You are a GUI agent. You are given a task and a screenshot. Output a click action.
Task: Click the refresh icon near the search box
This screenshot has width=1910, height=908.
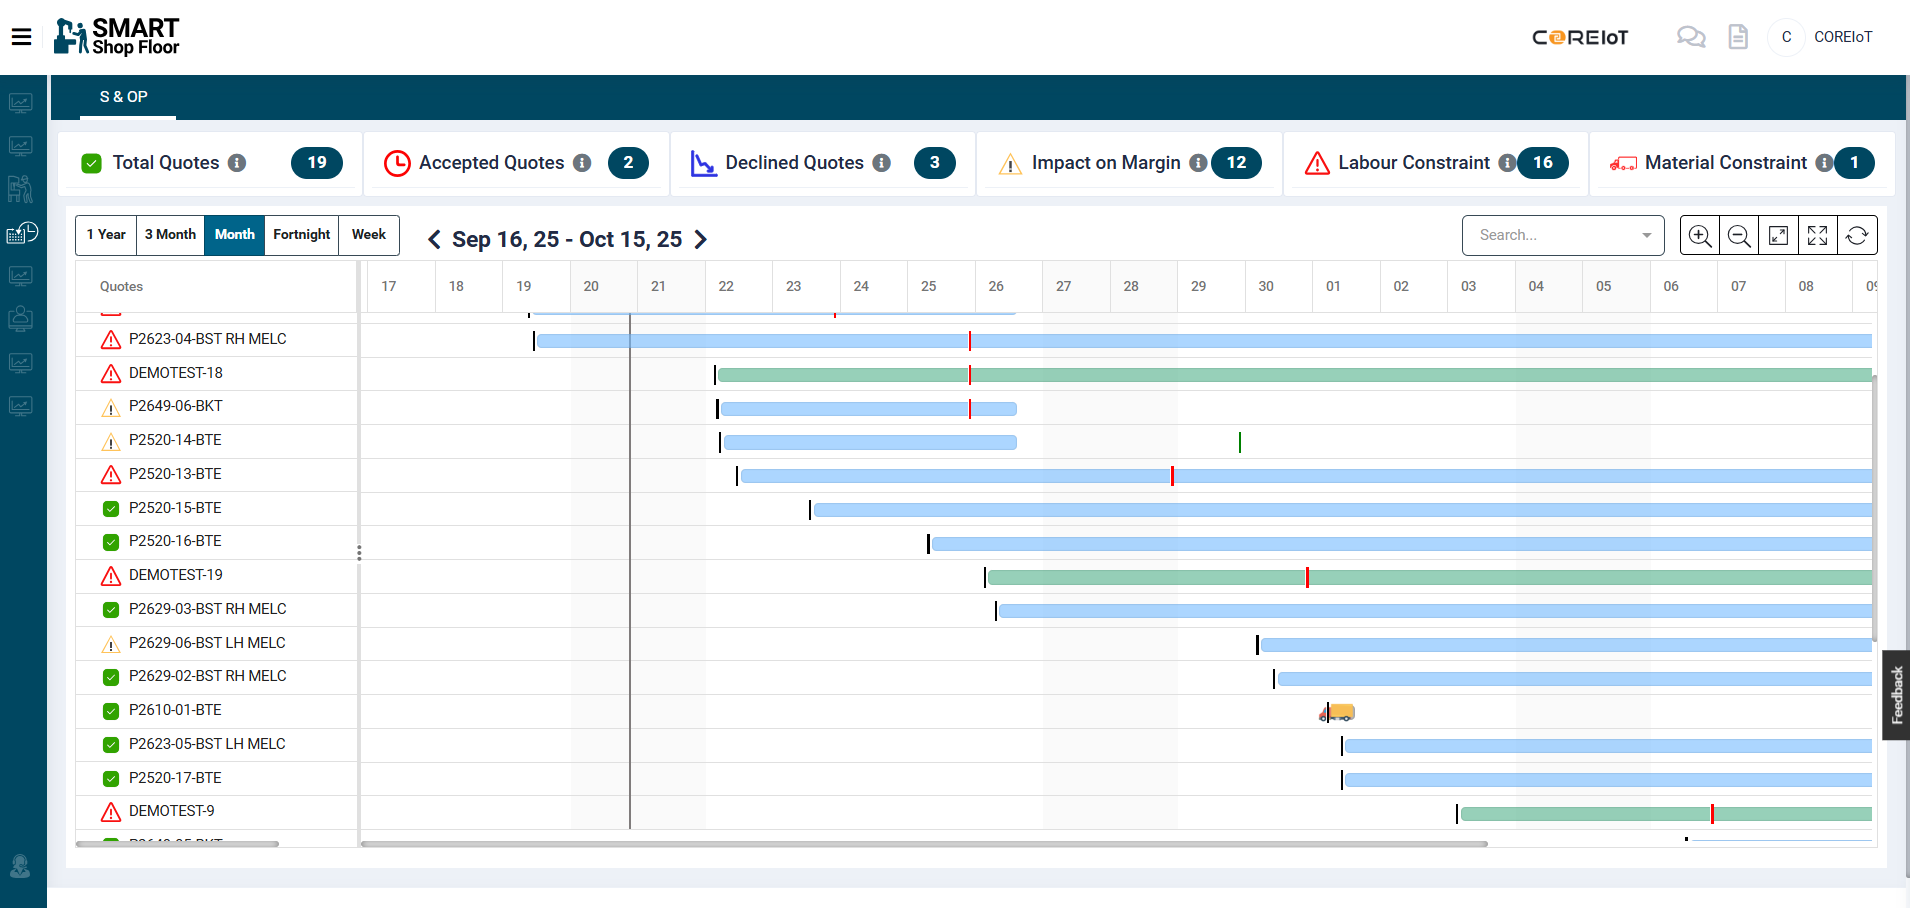[1858, 235]
